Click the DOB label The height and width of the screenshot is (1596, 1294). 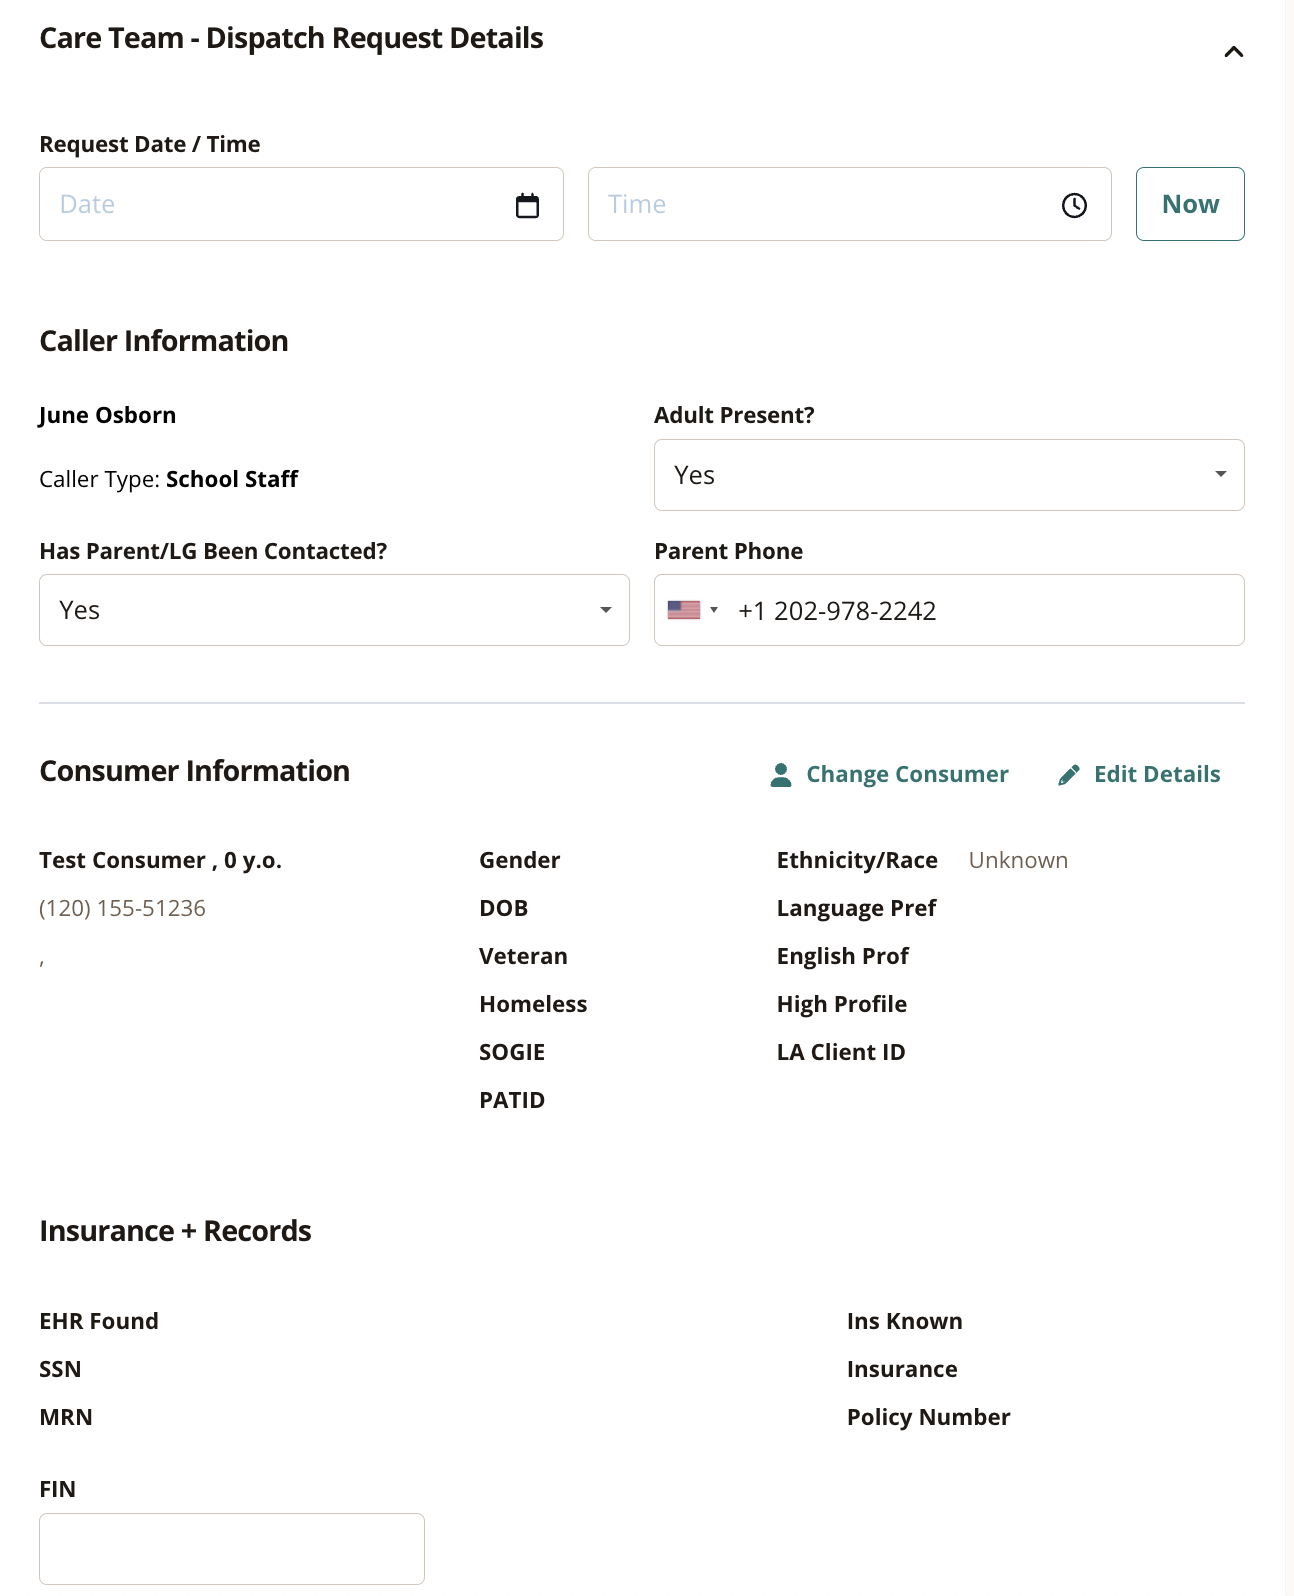coord(503,908)
